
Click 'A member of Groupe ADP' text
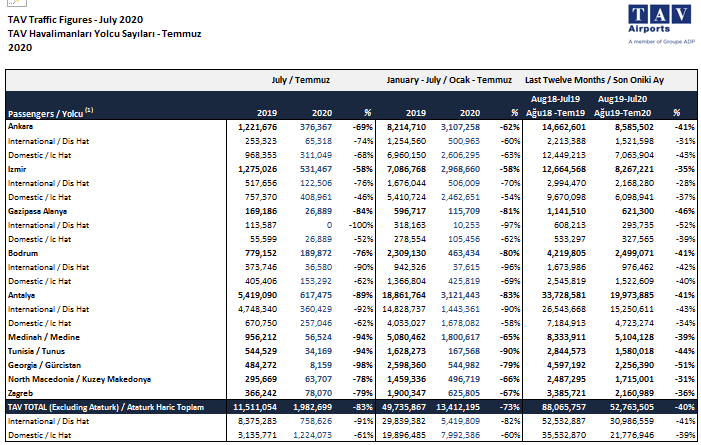click(x=662, y=42)
